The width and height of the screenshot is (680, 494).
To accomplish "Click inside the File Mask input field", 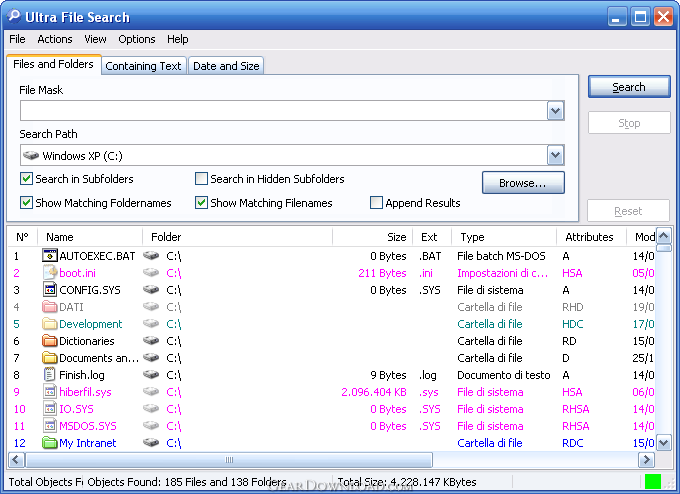I will [284, 111].
